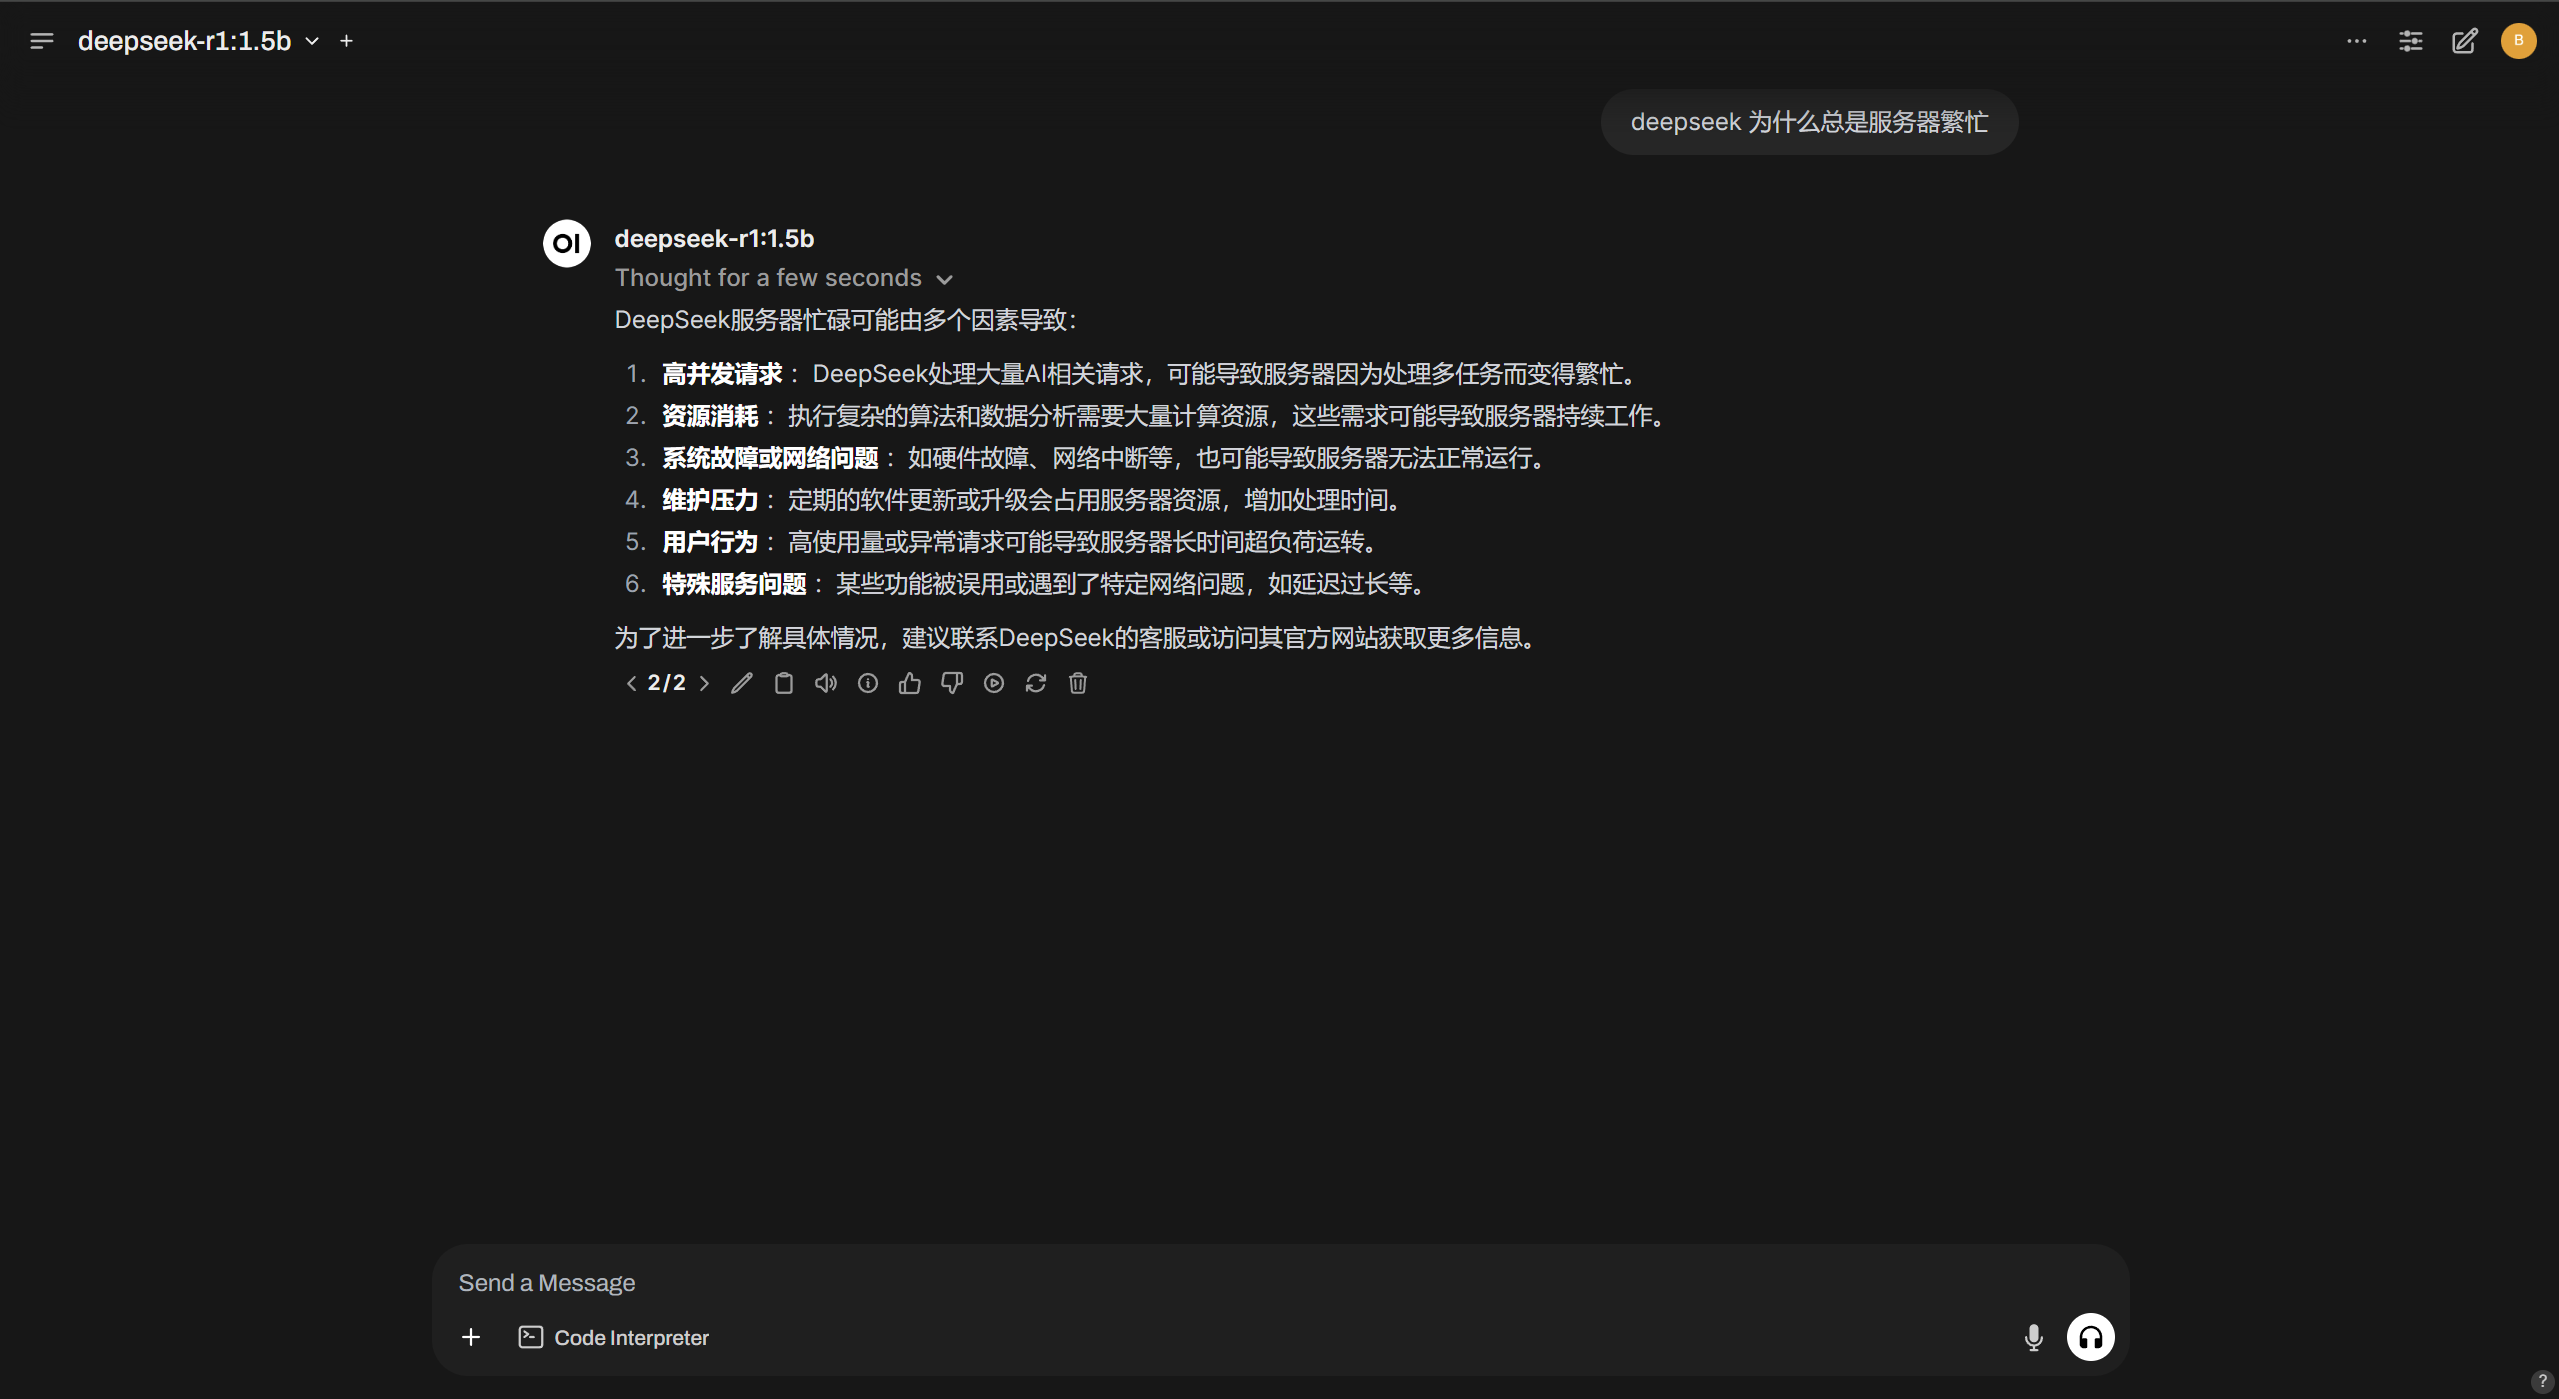Image resolution: width=2559 pixels, height=1399 pixels.
Task: Go to the previous response version
Action: point(631,683)
